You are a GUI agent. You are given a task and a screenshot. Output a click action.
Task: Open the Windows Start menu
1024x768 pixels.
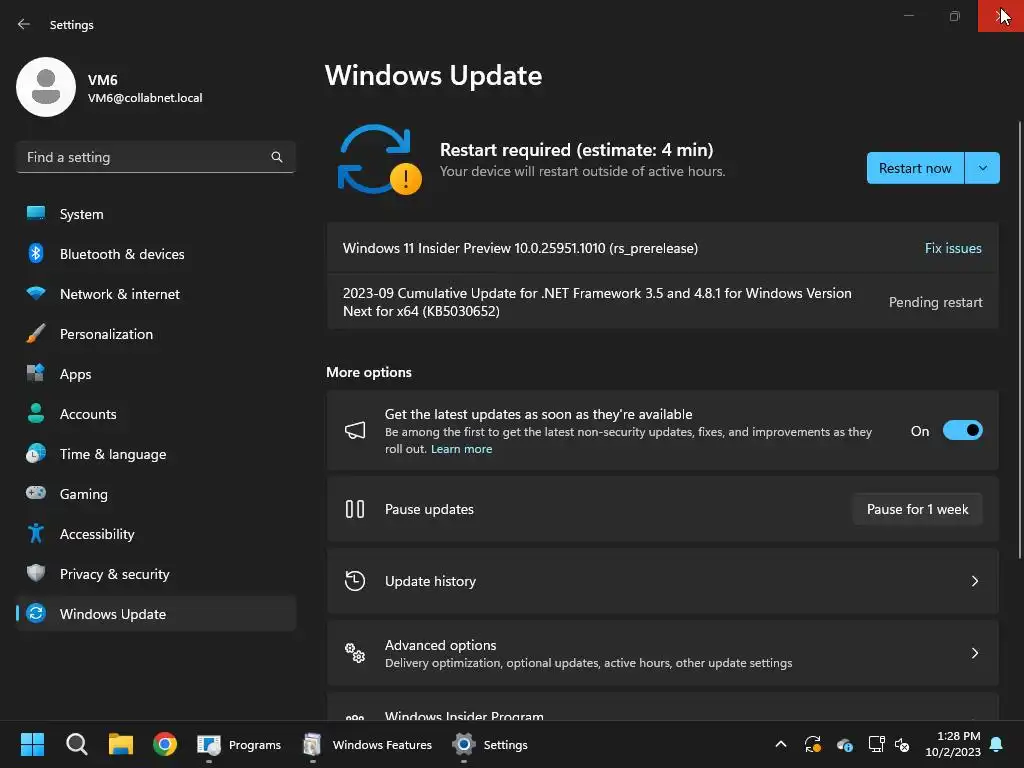pos(32,744)
